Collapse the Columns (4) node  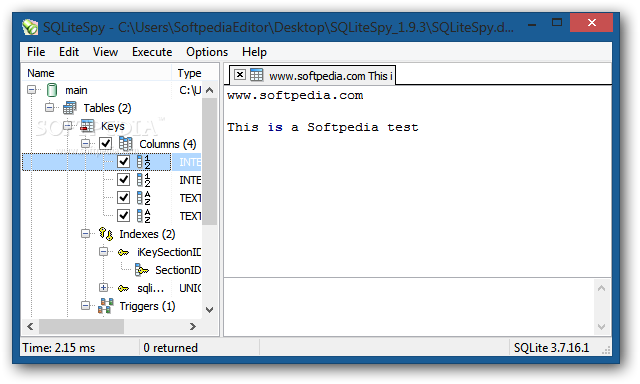click(x=85, y=144)
